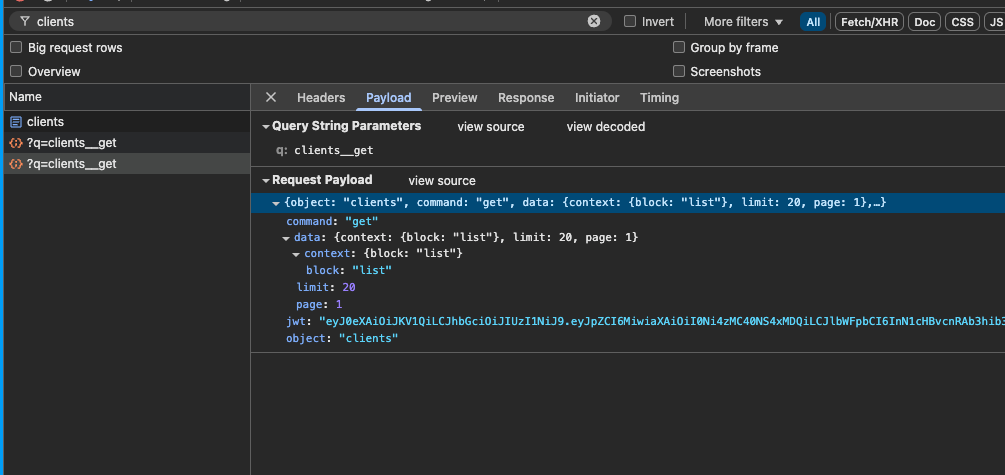
Task: Select the clients document request
Action: tap(45, 122)
